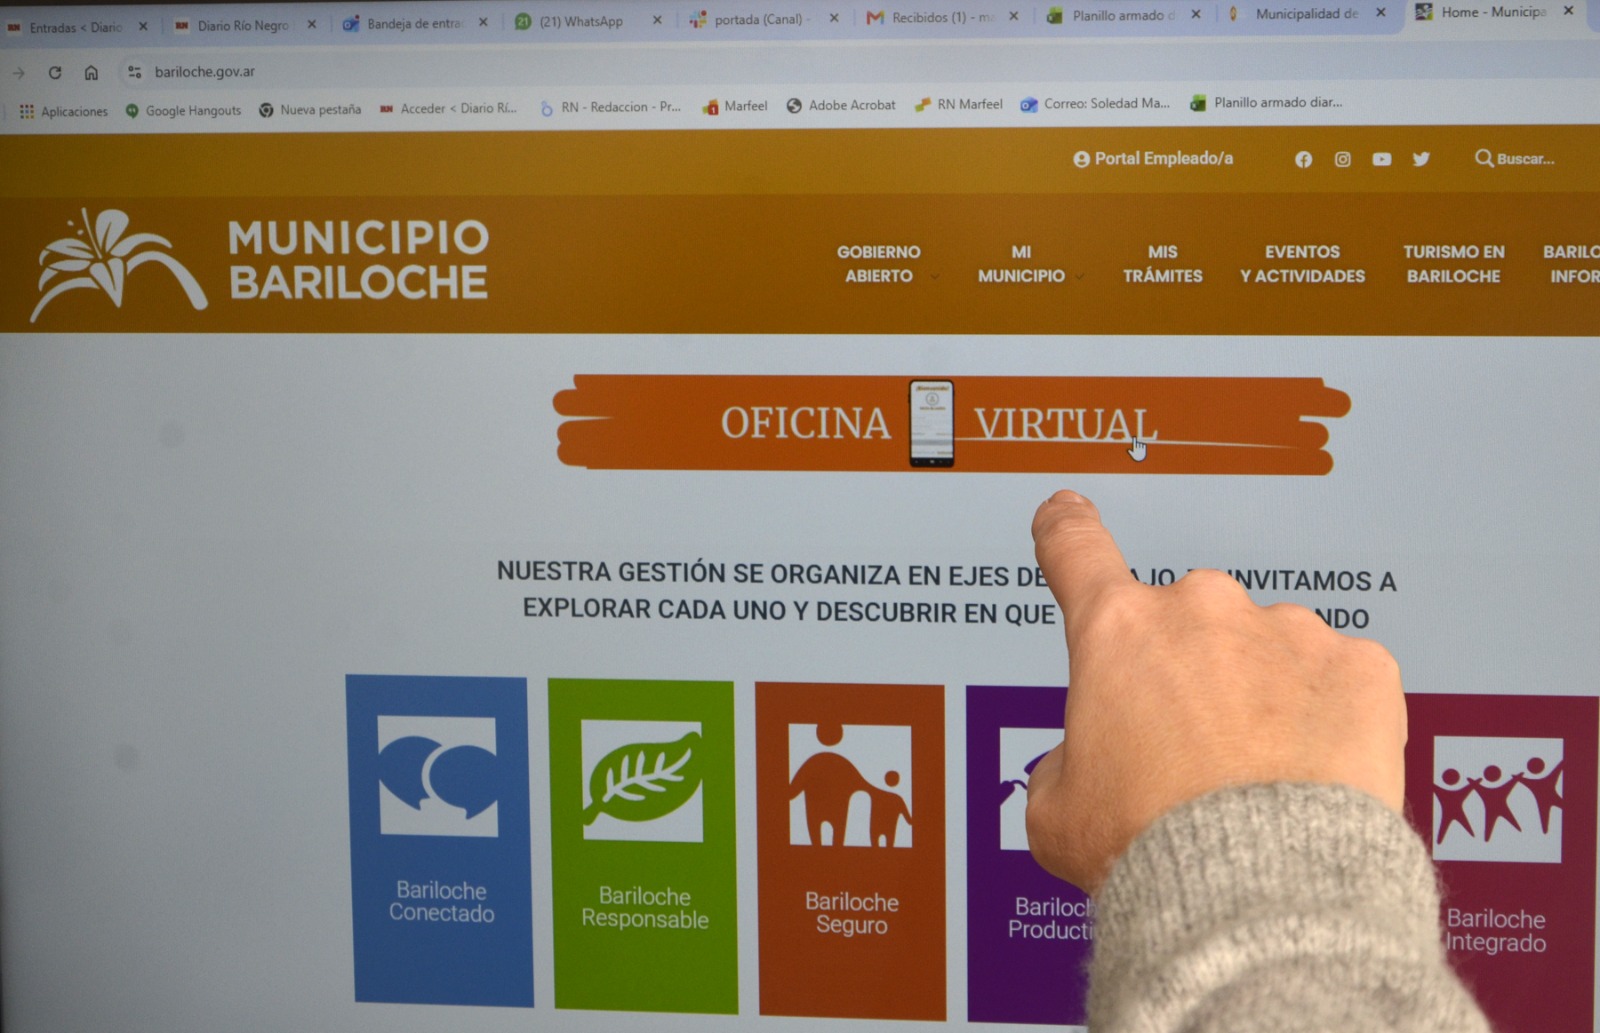Click the browser home icon
Screen dimensions: 1600x1033
pos(91,72)
